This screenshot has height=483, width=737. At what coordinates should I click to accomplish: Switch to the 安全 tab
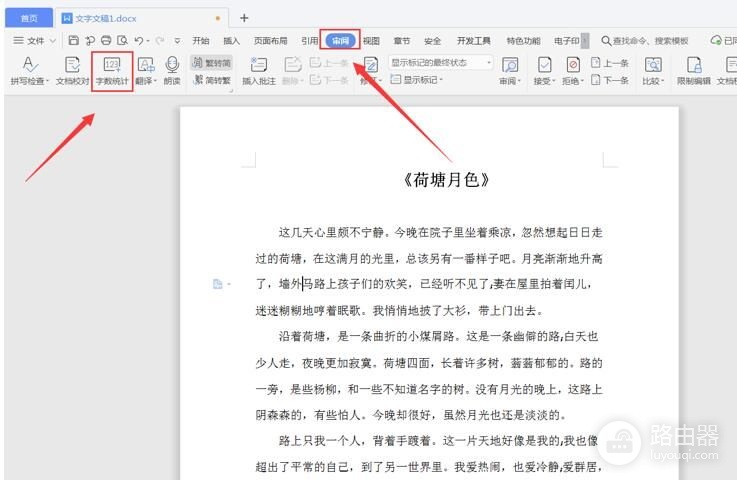(432, 41)
